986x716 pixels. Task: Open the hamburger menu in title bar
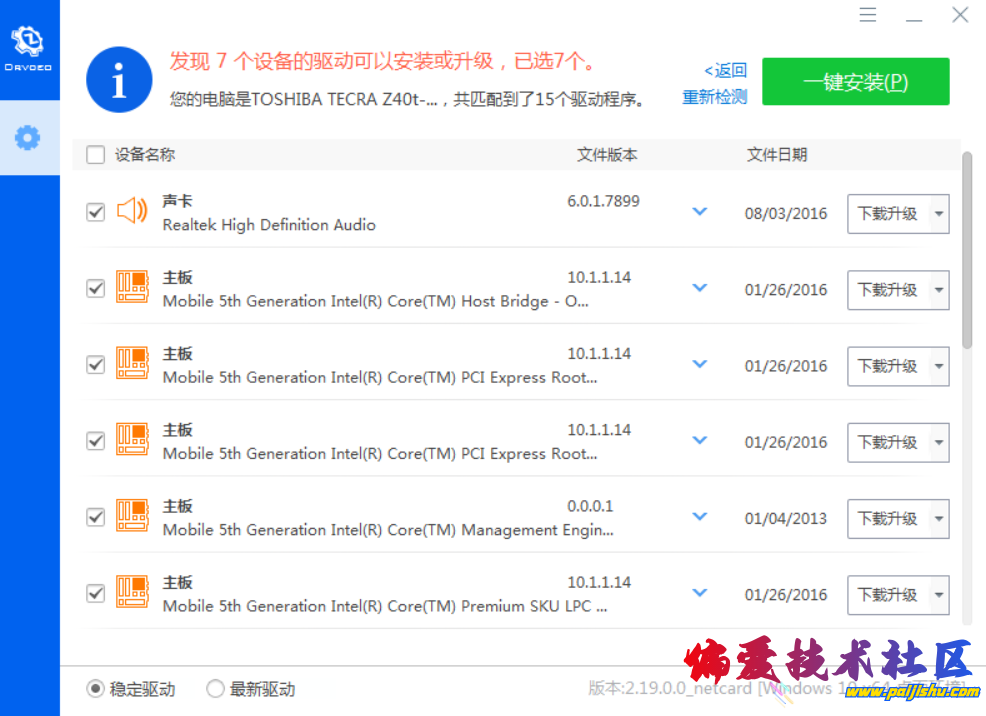click(x=868, y=15)
